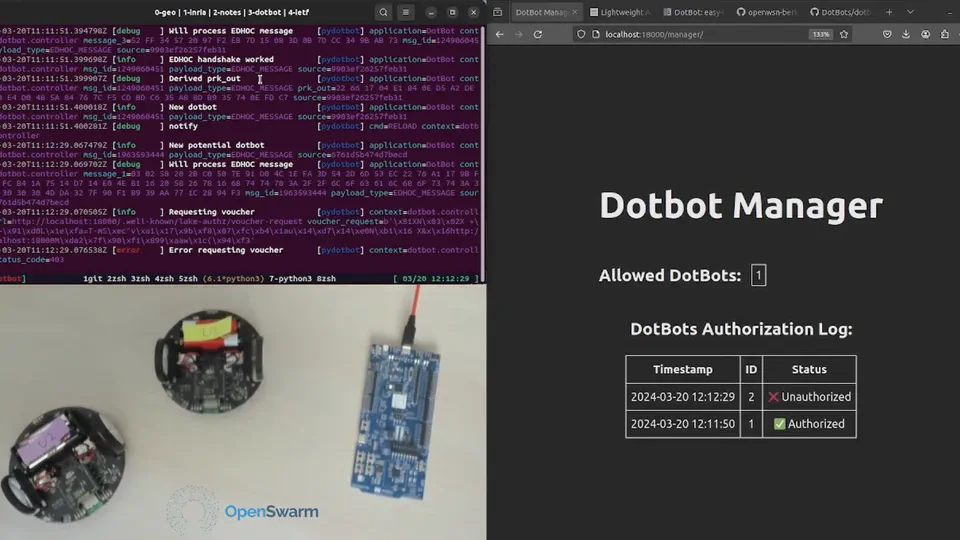
Task: Click the DotBots Authorization Log heading
Action: (x=741, y=329)
